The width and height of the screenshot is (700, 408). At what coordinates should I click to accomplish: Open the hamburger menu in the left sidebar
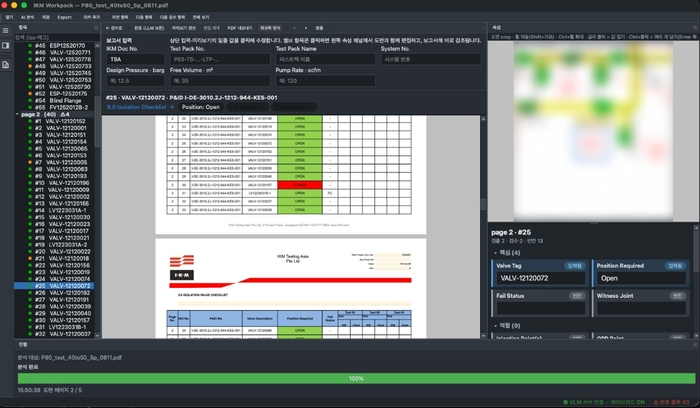(5, 30)
